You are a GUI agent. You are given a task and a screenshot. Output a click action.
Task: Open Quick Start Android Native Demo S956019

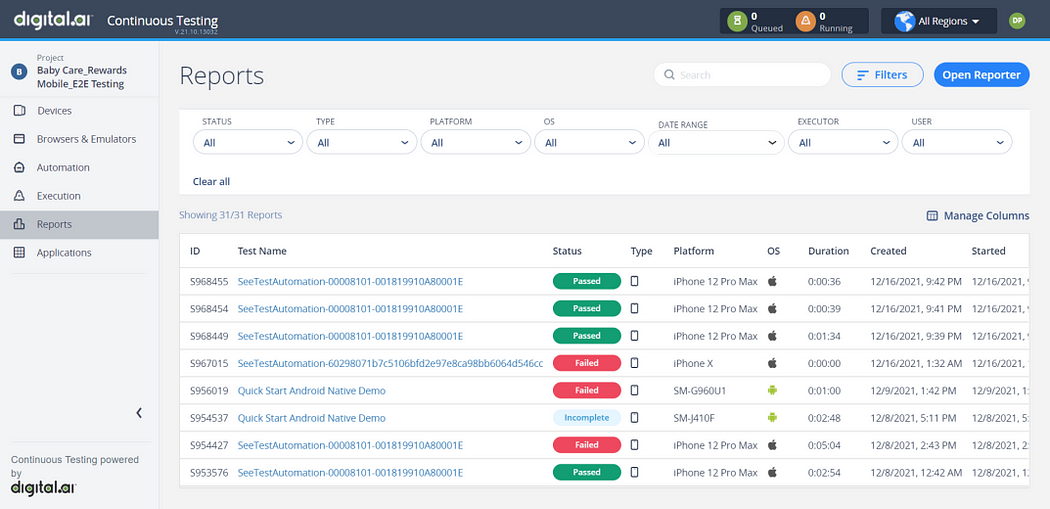pyautogui.click(x=311, y=390)
